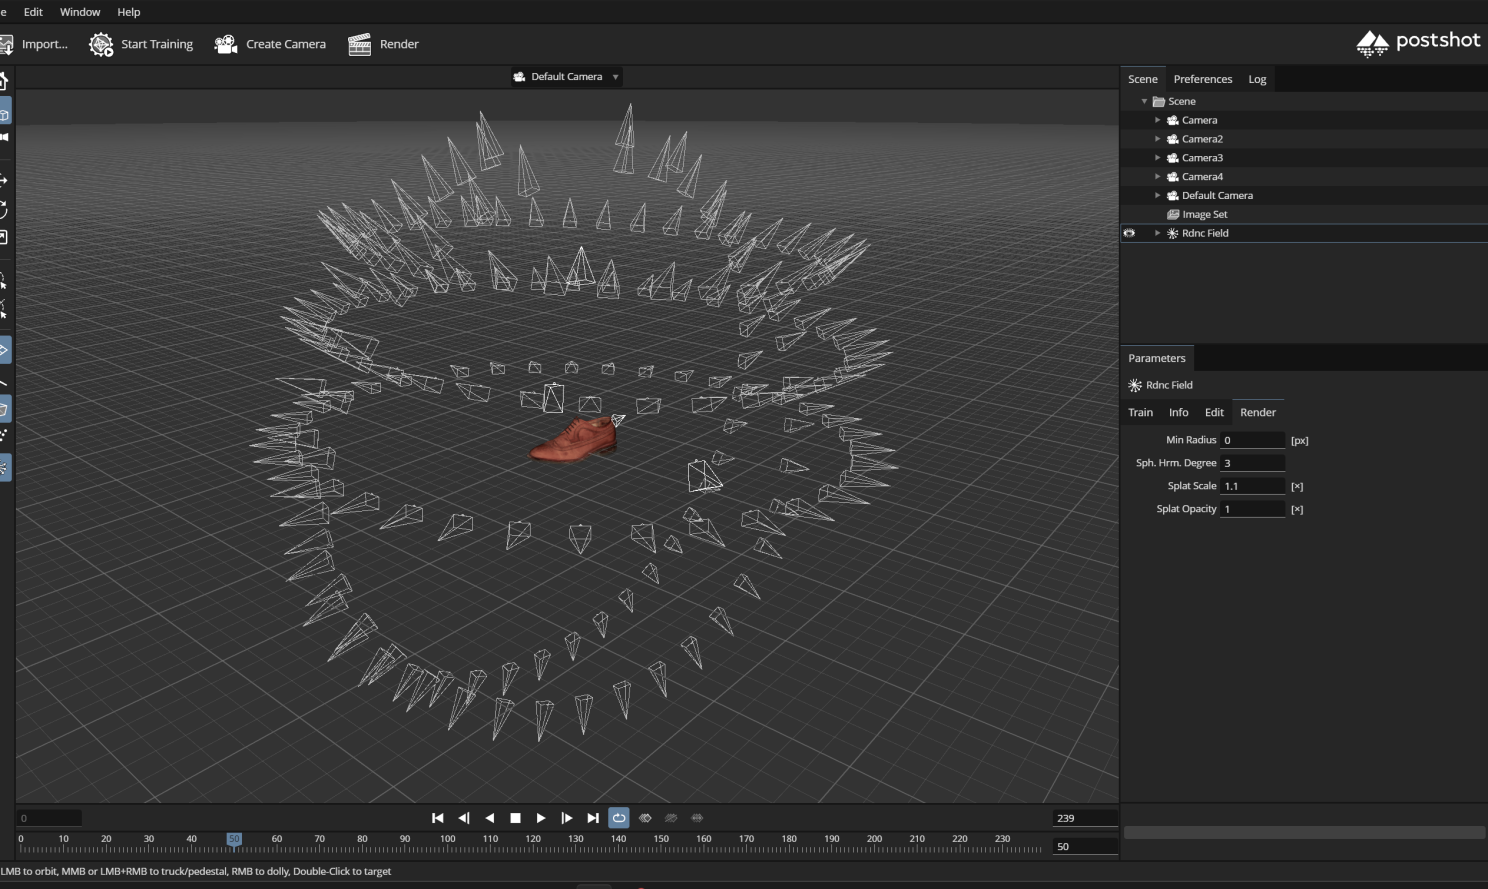The image size is (1488, 889).
Task: Open the Default Camera dropdown above the viewport
Action: (566, 76)
